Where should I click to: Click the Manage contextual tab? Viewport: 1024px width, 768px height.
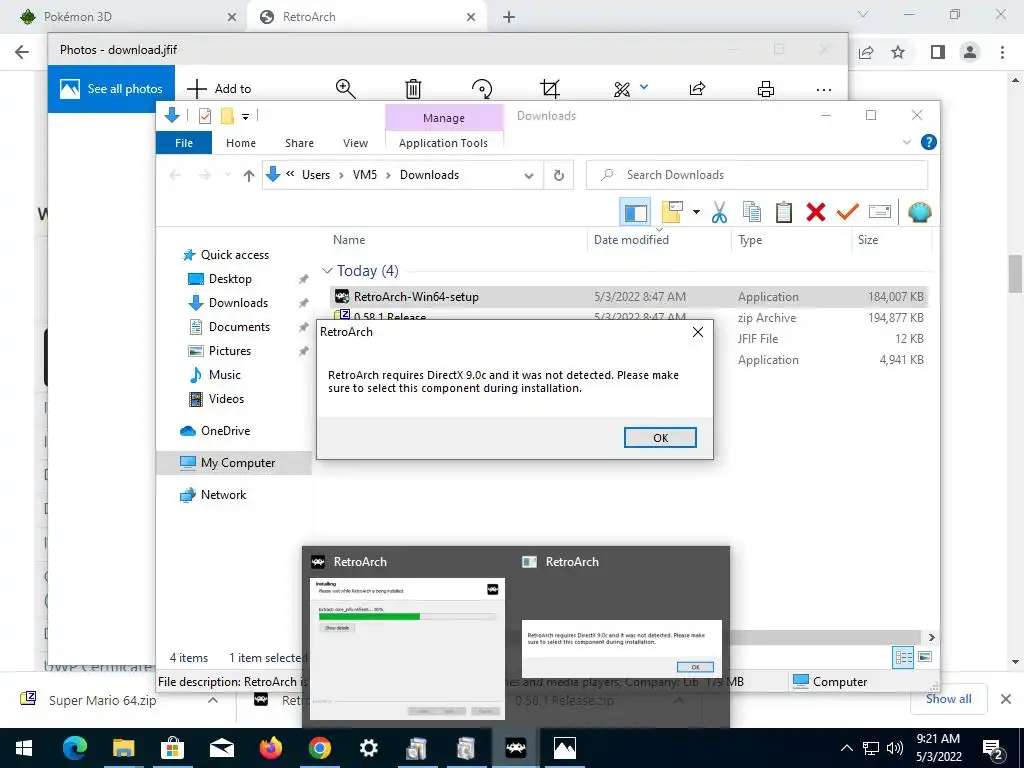coord(444,118)
